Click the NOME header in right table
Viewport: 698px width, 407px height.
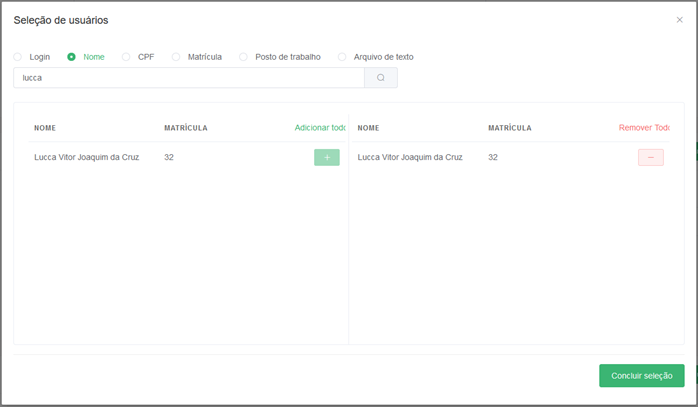coord(368,128)
